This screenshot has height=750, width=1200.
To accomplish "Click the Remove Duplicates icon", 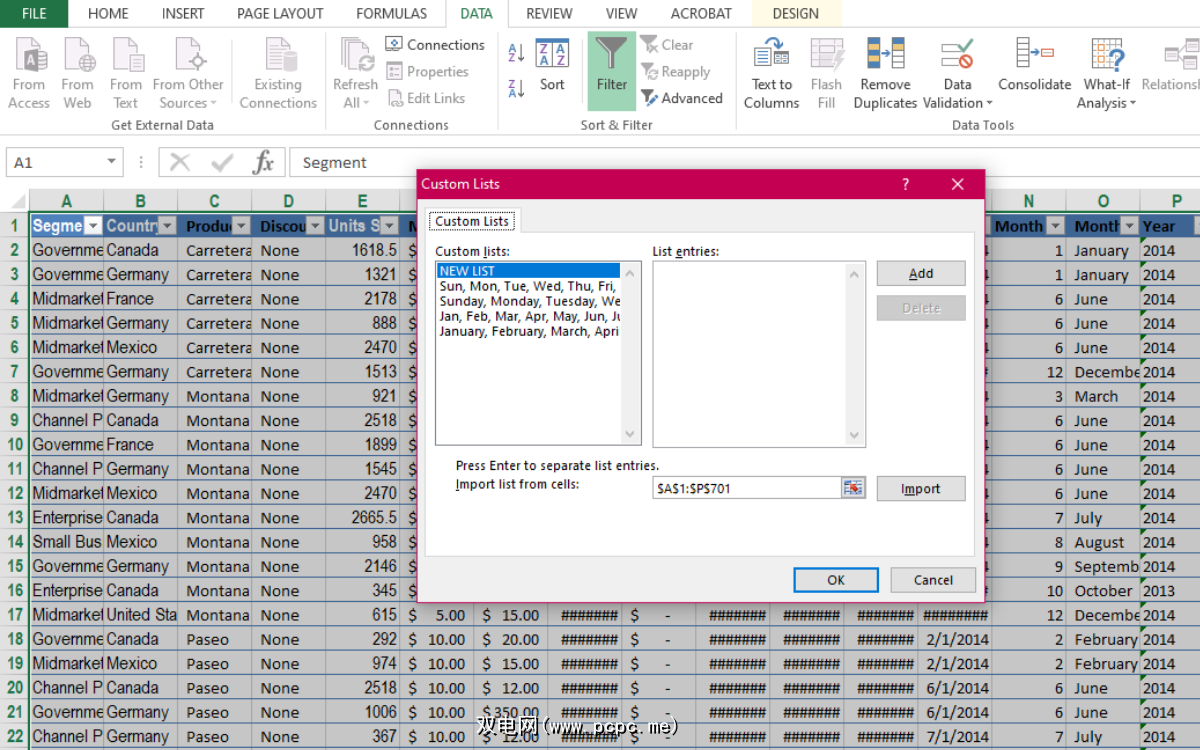I will [x=885, y=55].
